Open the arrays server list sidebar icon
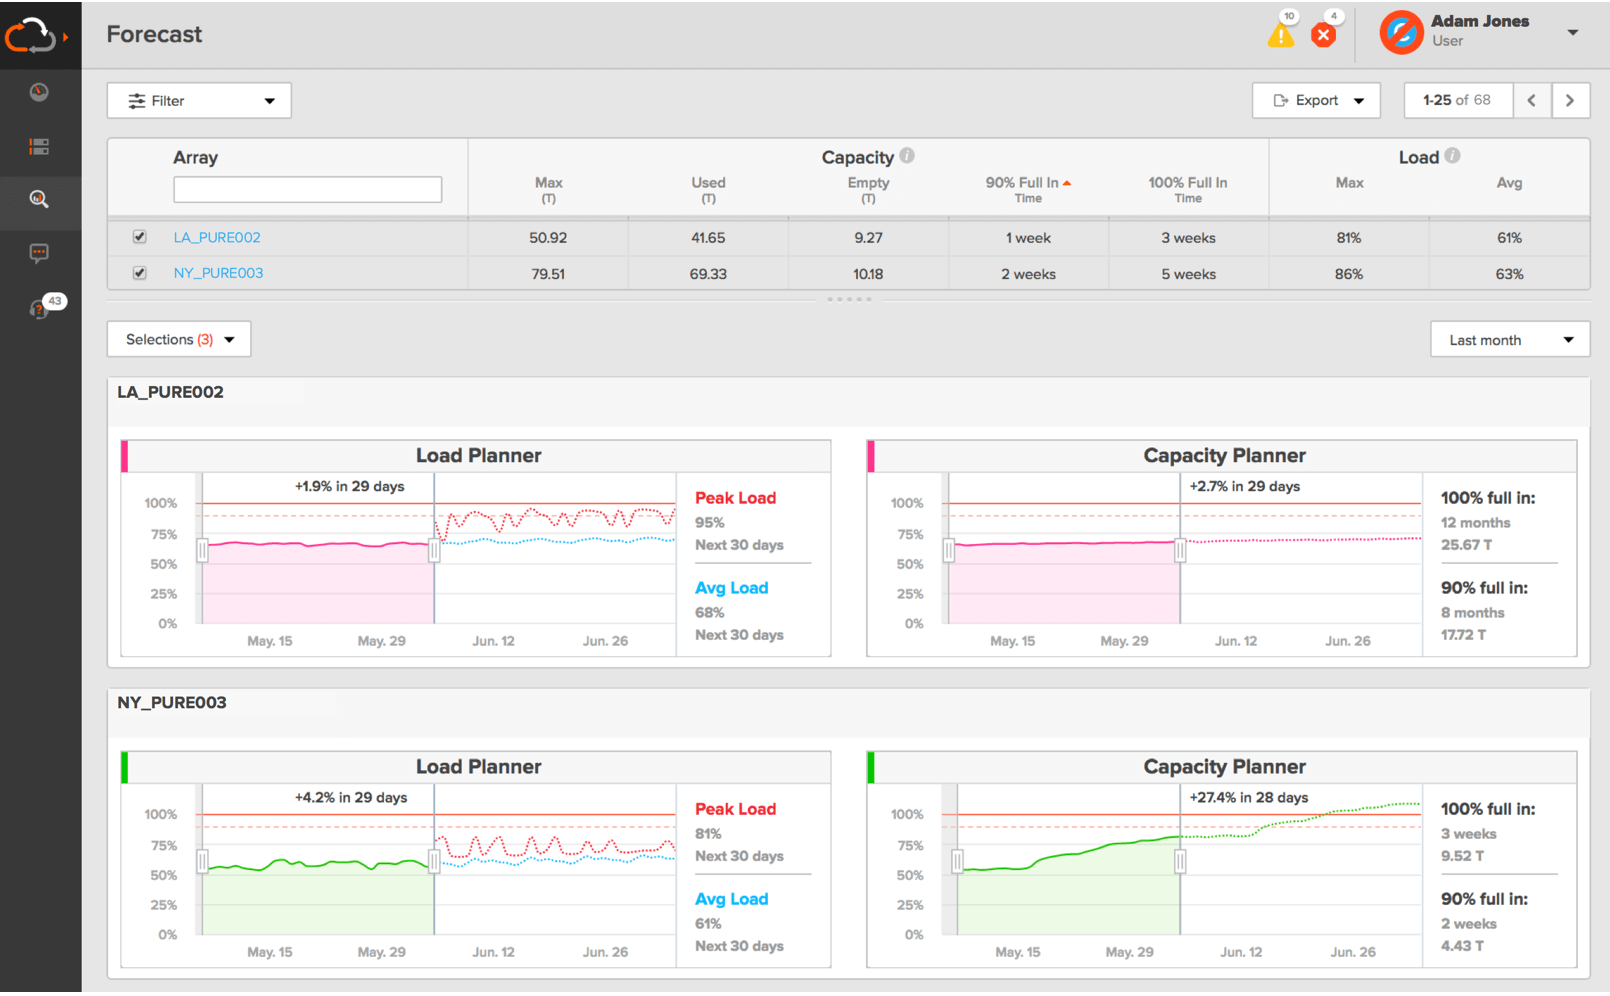The width and height of the screenshot is (1610, 996). 39,147
